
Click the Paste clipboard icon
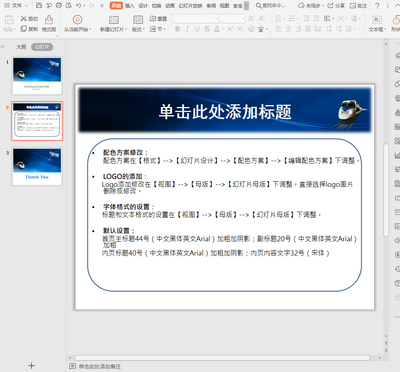coord(9,20)
